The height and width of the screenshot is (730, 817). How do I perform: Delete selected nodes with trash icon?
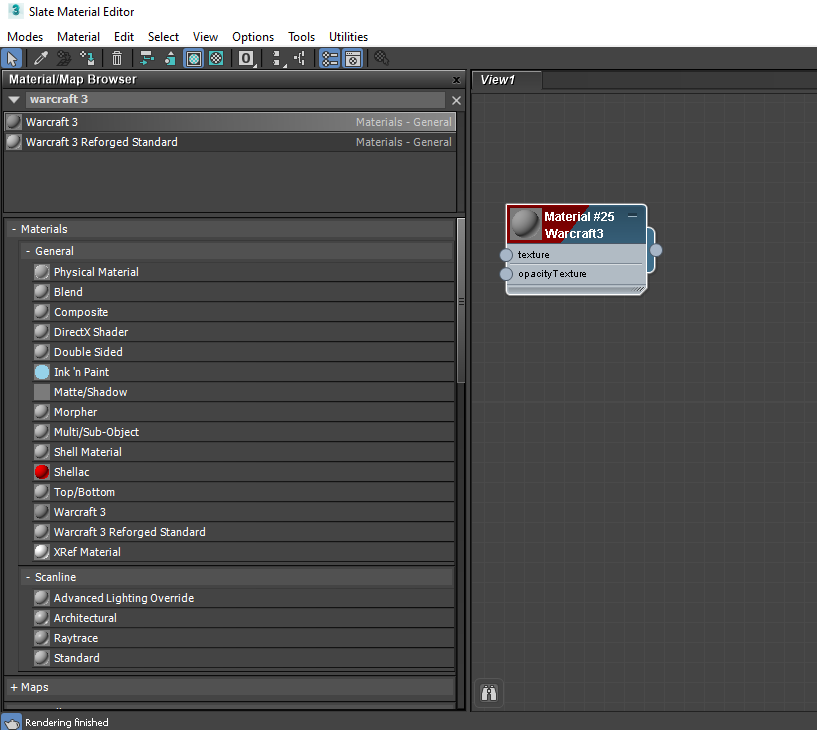click(117, 58)
